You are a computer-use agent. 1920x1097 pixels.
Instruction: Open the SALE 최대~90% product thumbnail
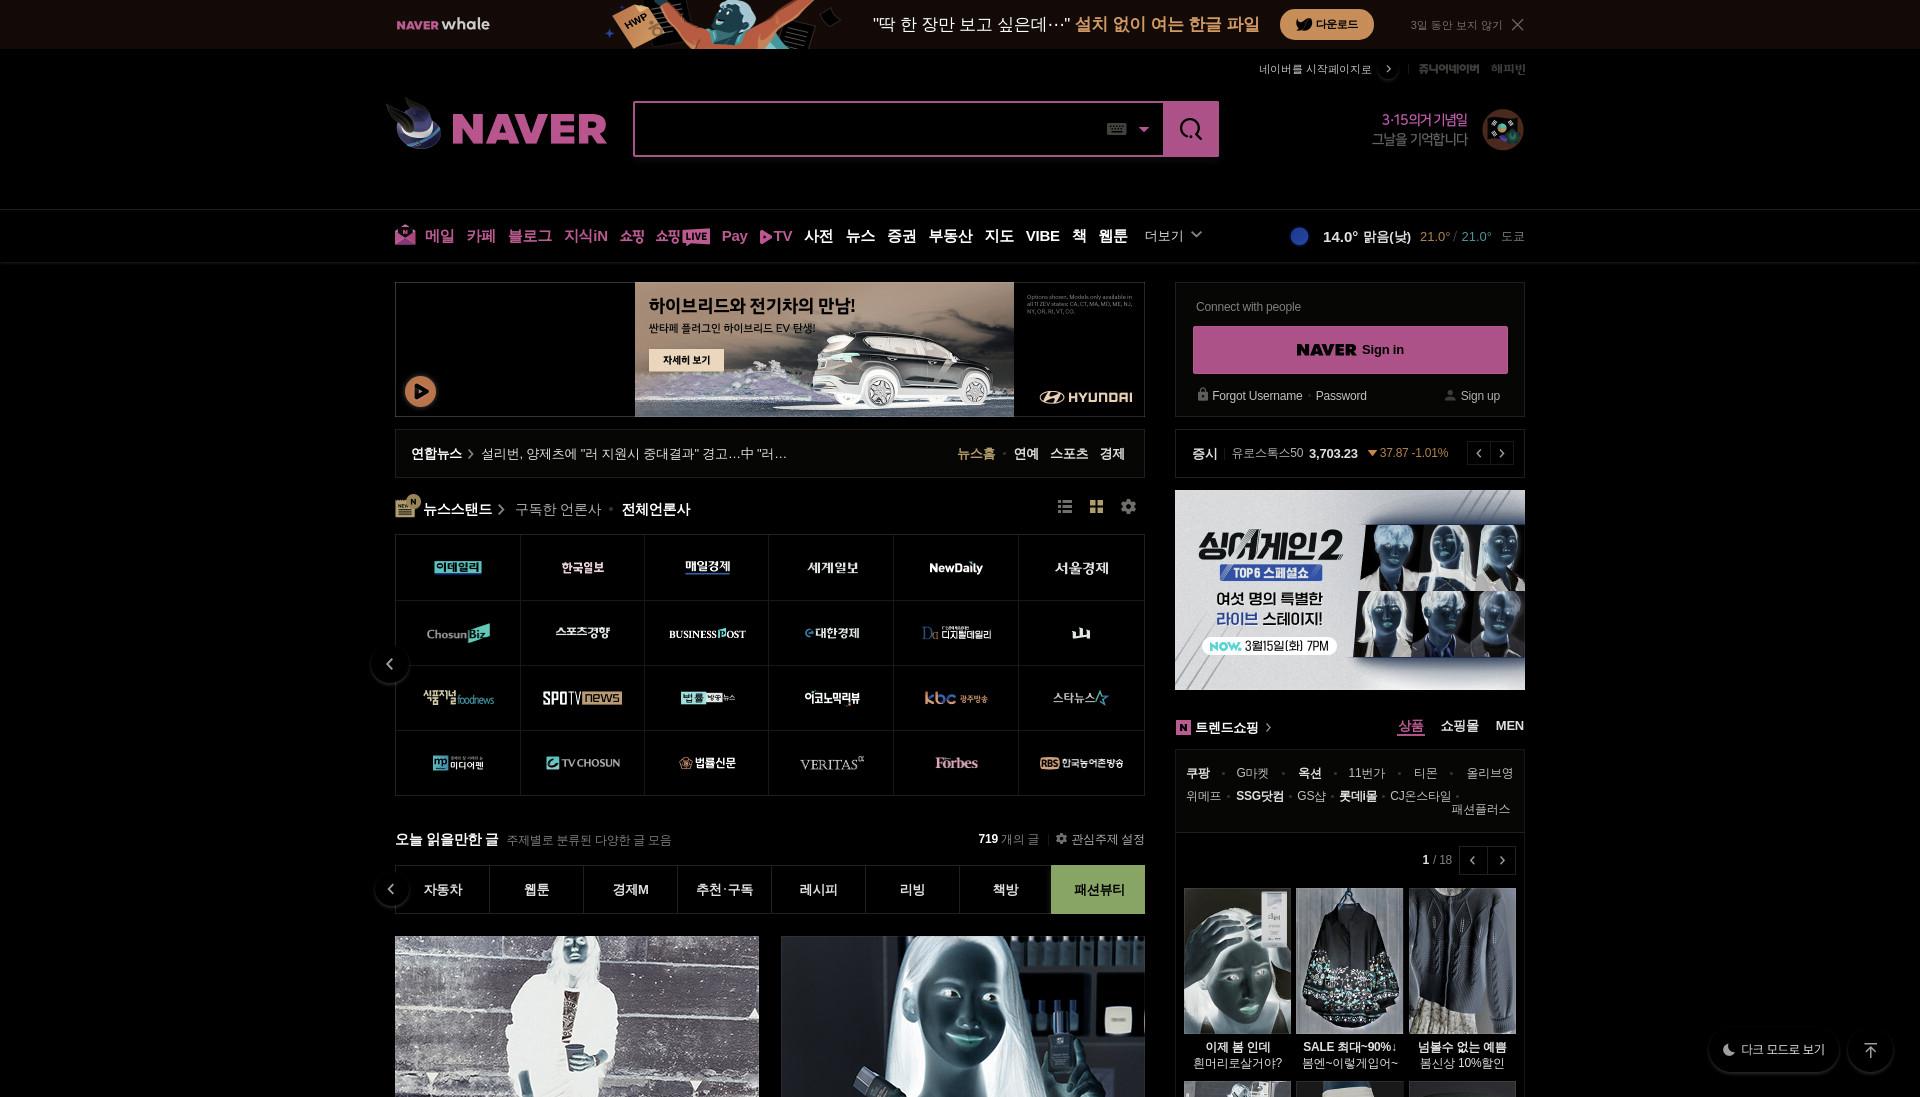click(1349, 960)
